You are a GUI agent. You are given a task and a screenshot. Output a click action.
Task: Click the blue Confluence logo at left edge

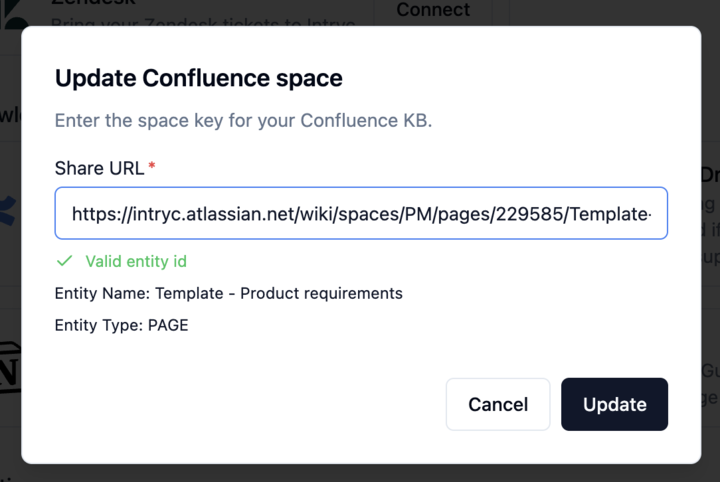(10, 211)
